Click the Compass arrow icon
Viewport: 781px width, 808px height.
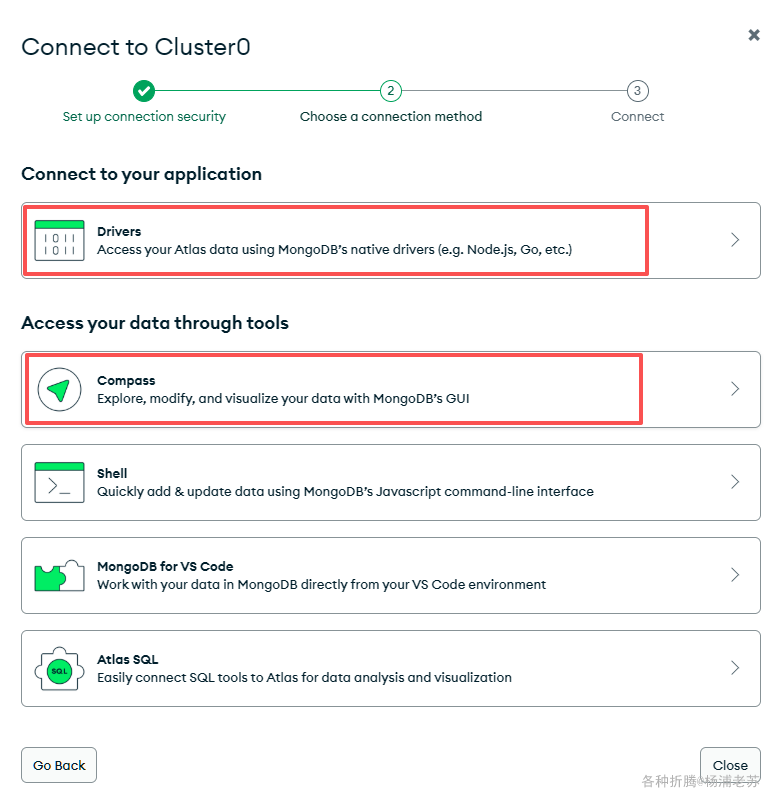coord(59,389)
